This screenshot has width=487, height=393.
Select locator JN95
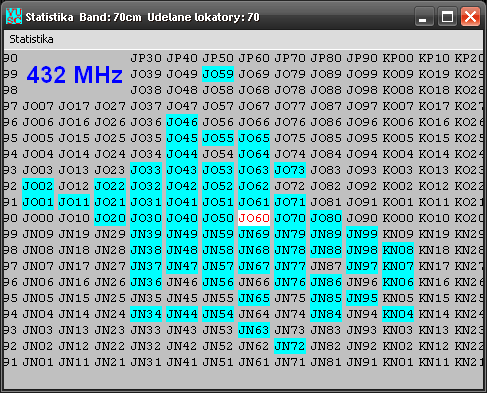point(362,298)
